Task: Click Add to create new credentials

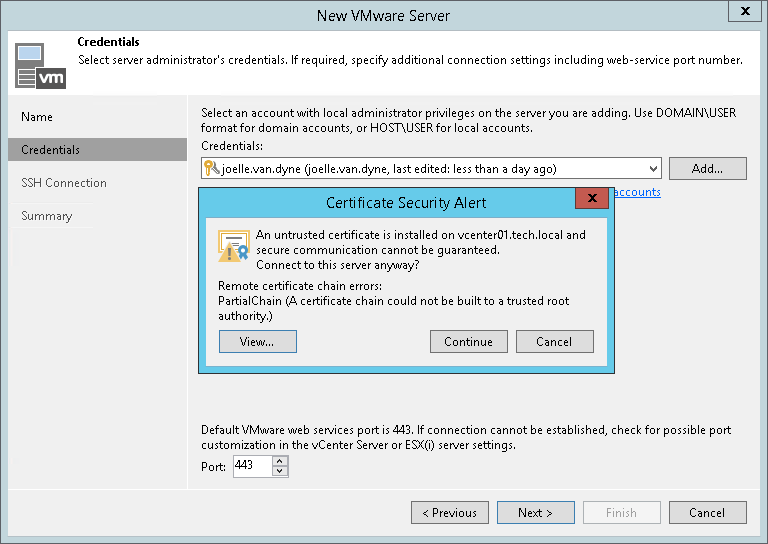Action: (707, 169)
